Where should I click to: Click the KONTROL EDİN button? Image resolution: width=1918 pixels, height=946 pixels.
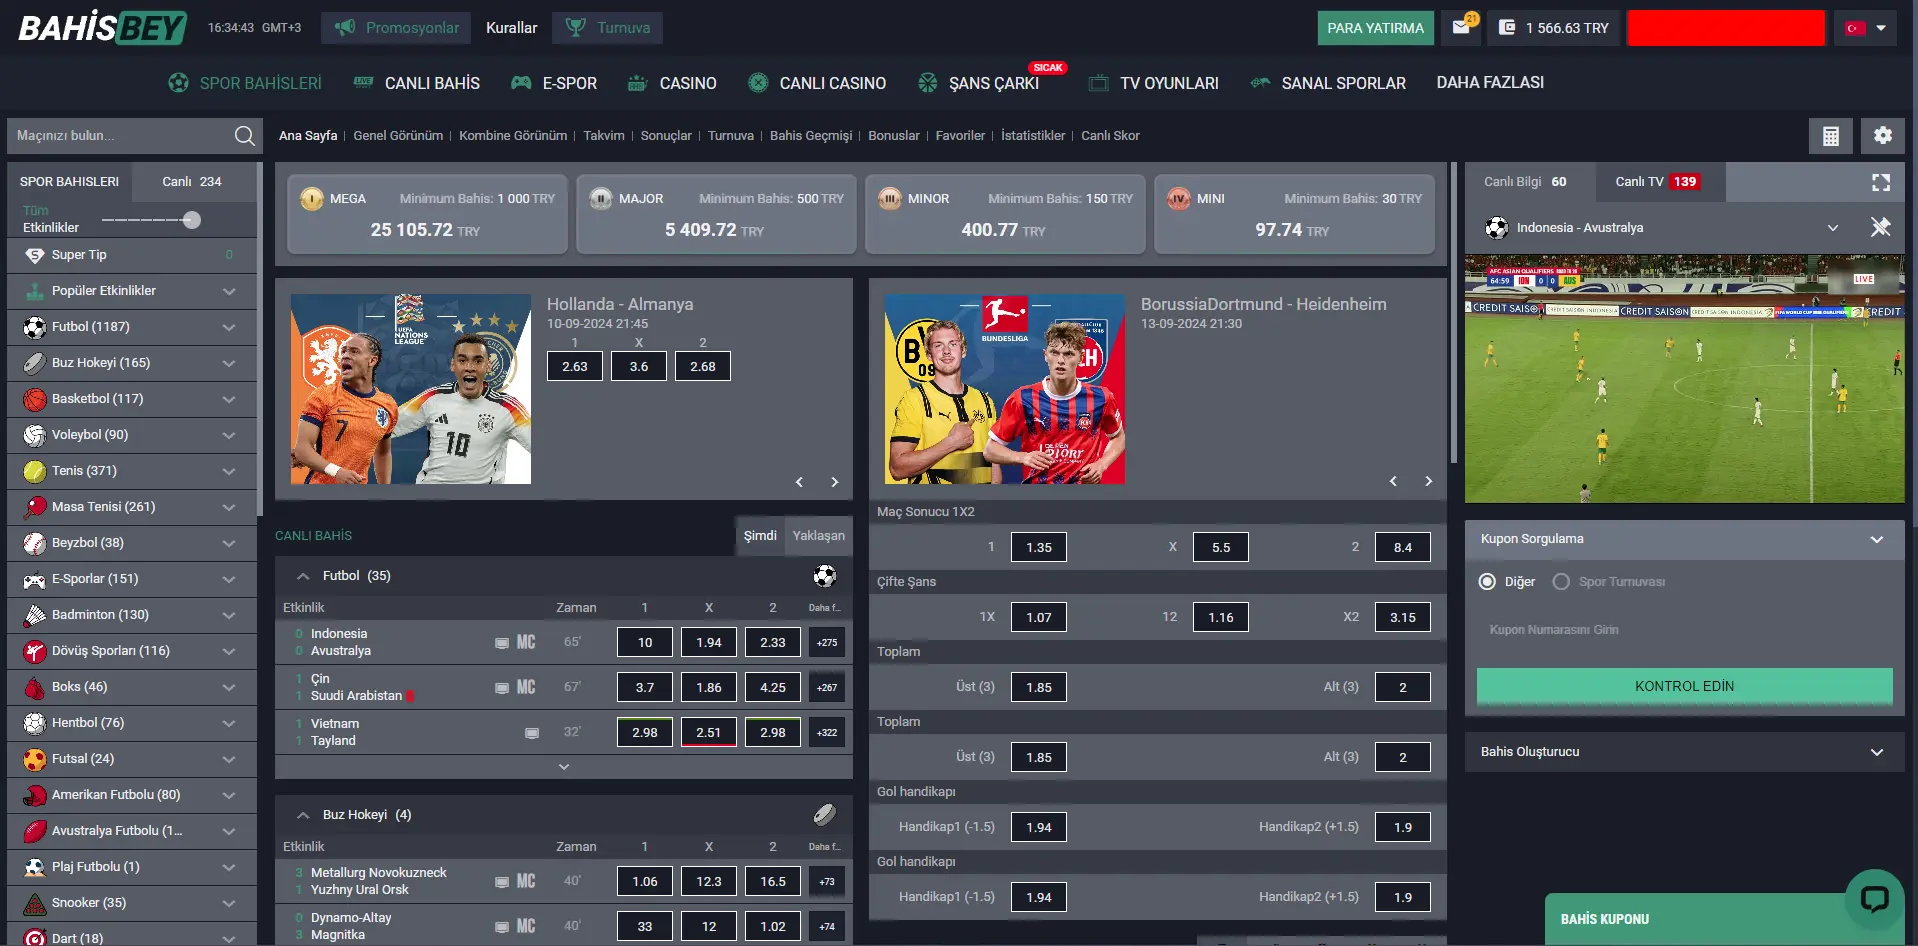(1684, 686)
